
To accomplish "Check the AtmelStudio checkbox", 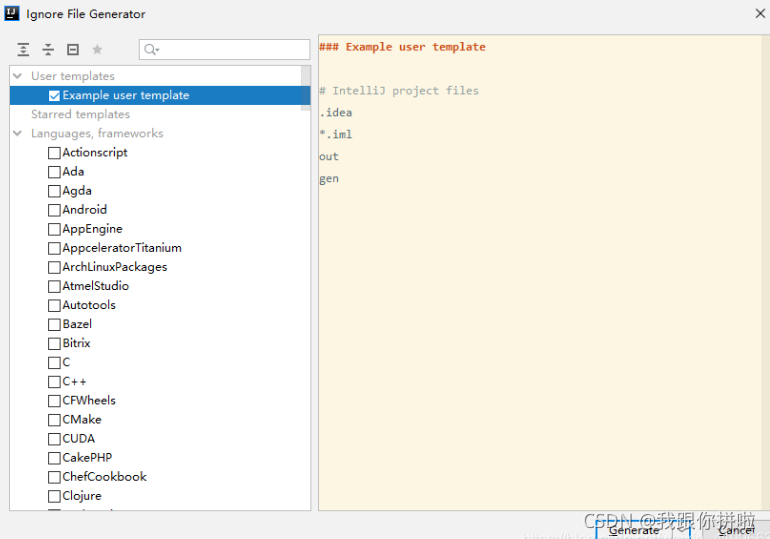I will [55, 287].
